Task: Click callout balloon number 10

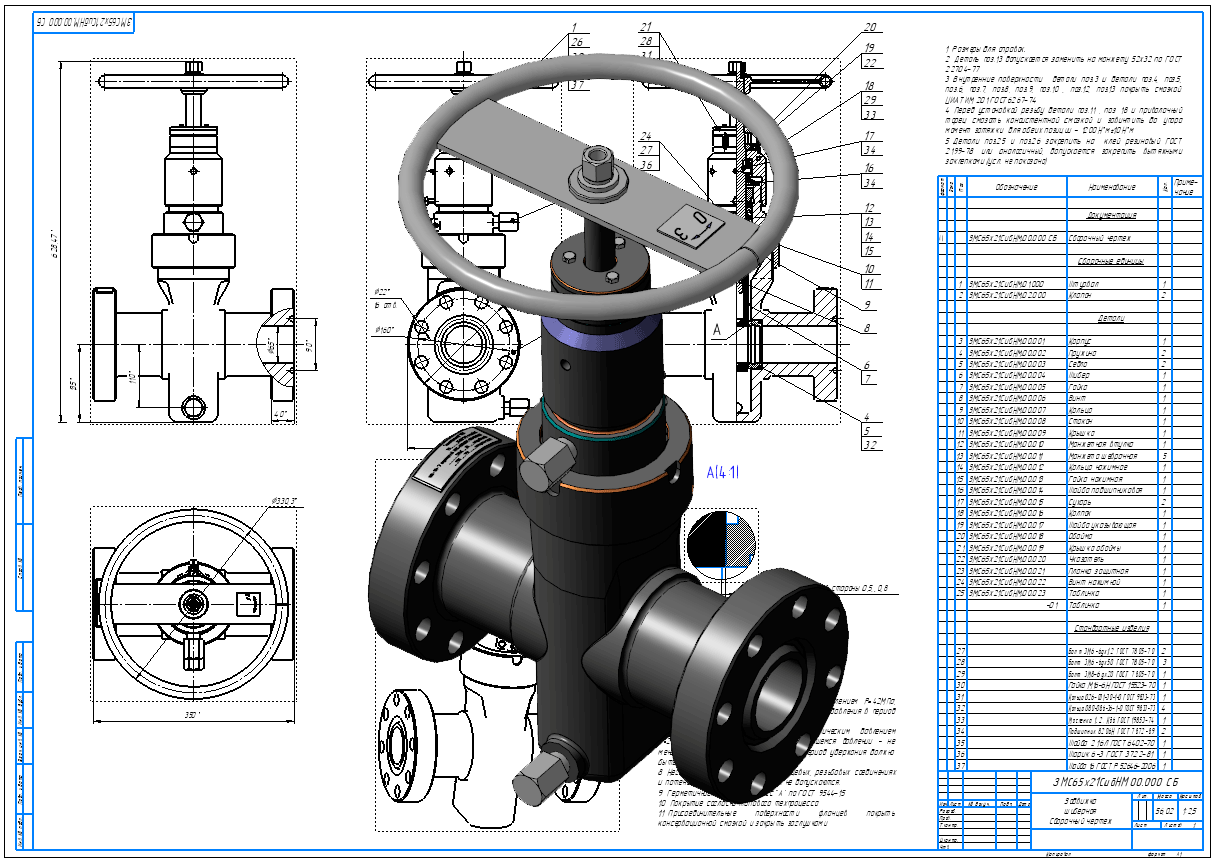Action: (869, 269)
